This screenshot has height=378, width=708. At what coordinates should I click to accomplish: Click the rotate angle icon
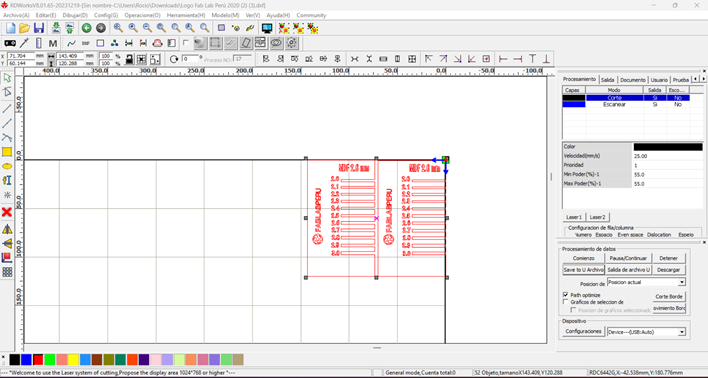174,59
